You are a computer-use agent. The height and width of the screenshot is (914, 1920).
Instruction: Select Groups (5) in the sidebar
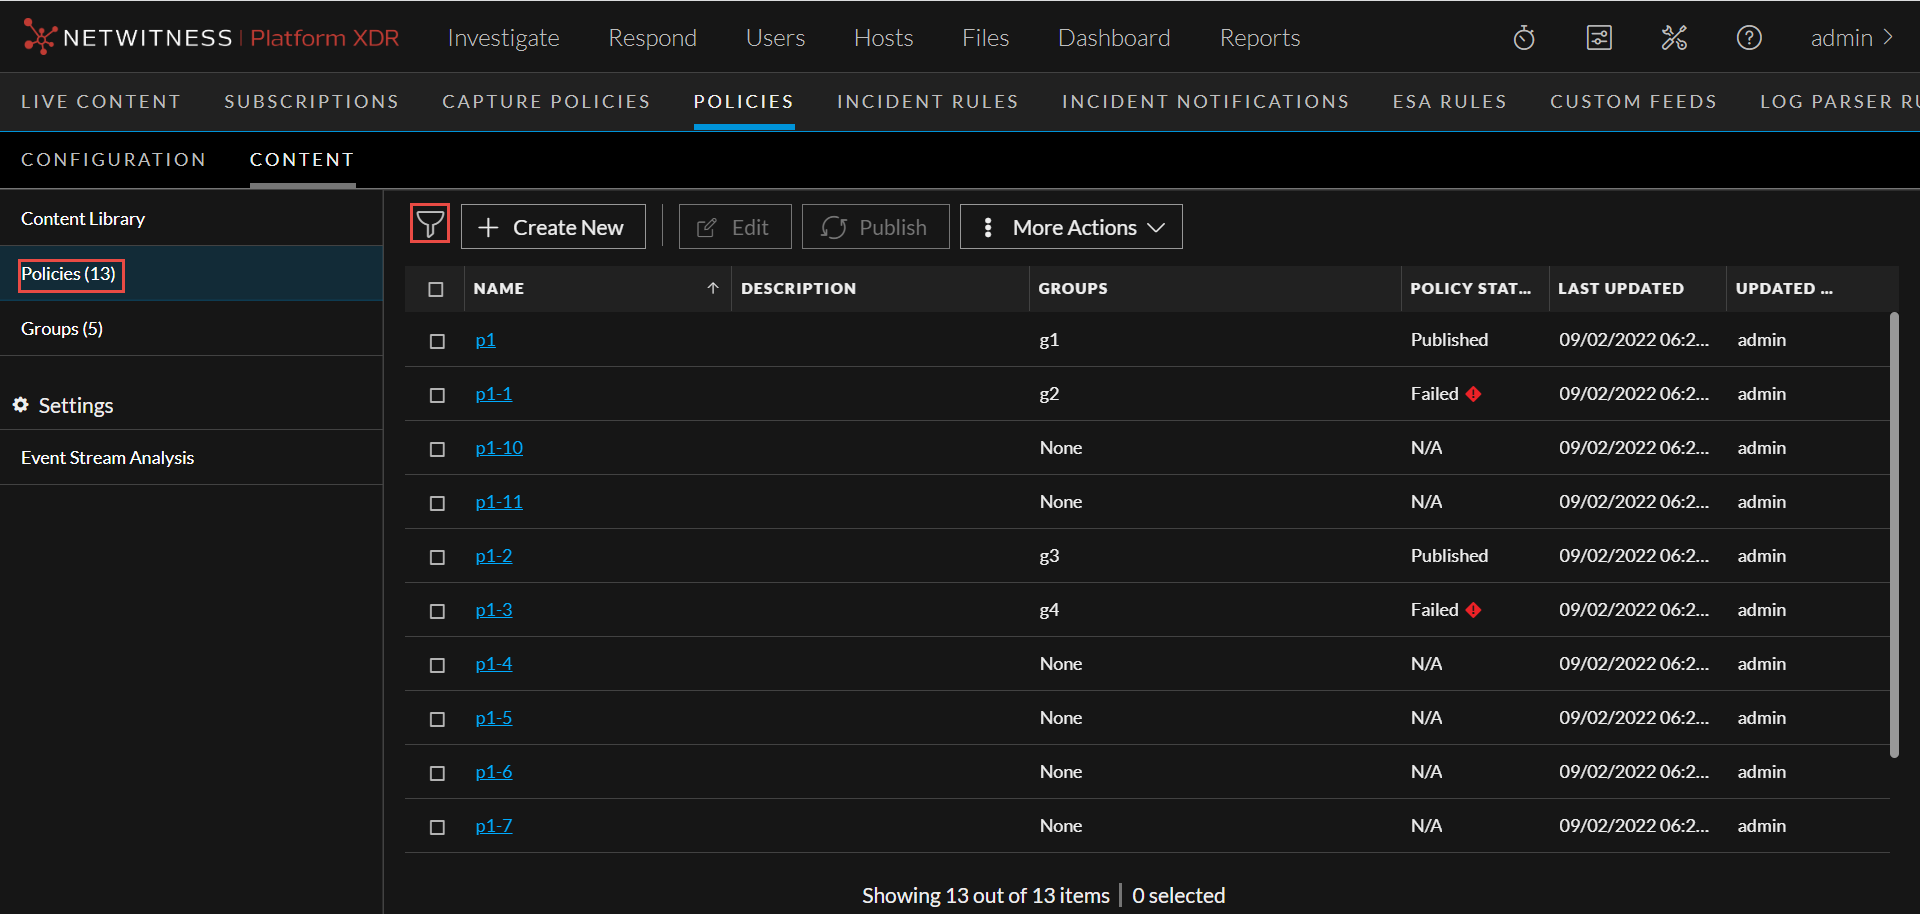(x=62, y=329)
